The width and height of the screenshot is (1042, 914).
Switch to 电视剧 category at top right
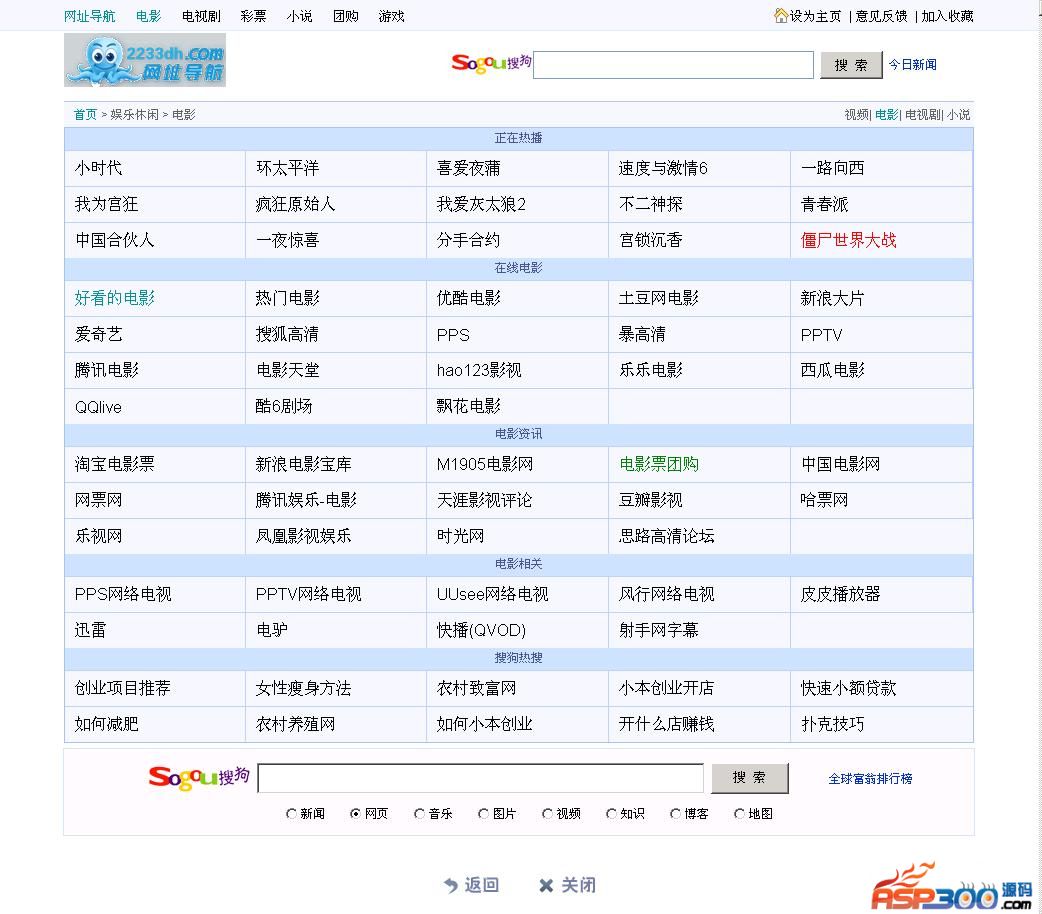click(x=923, y=114)
